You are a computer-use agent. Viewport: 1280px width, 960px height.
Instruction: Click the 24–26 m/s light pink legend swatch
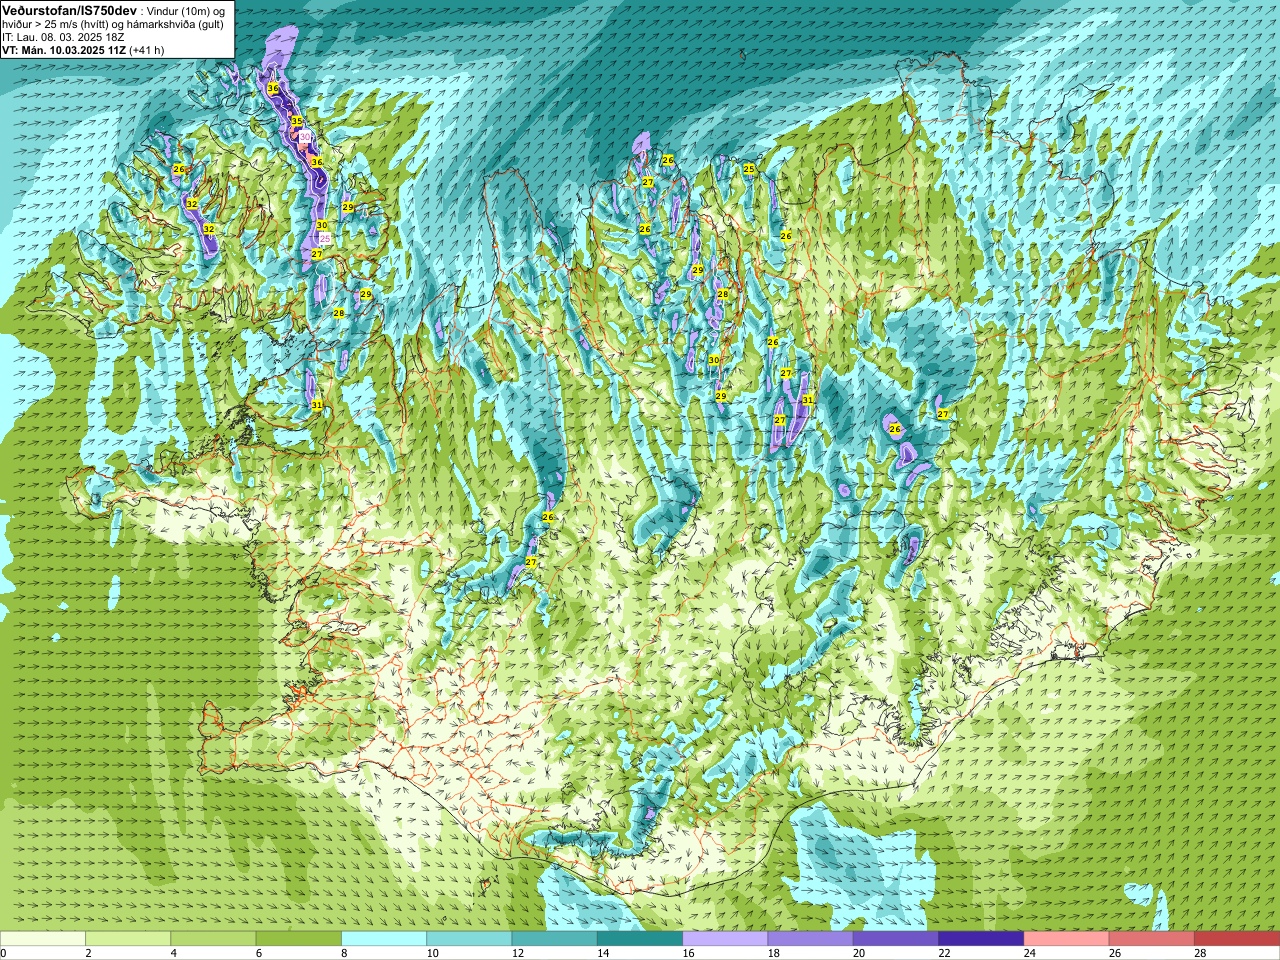tap(1066, 938)
